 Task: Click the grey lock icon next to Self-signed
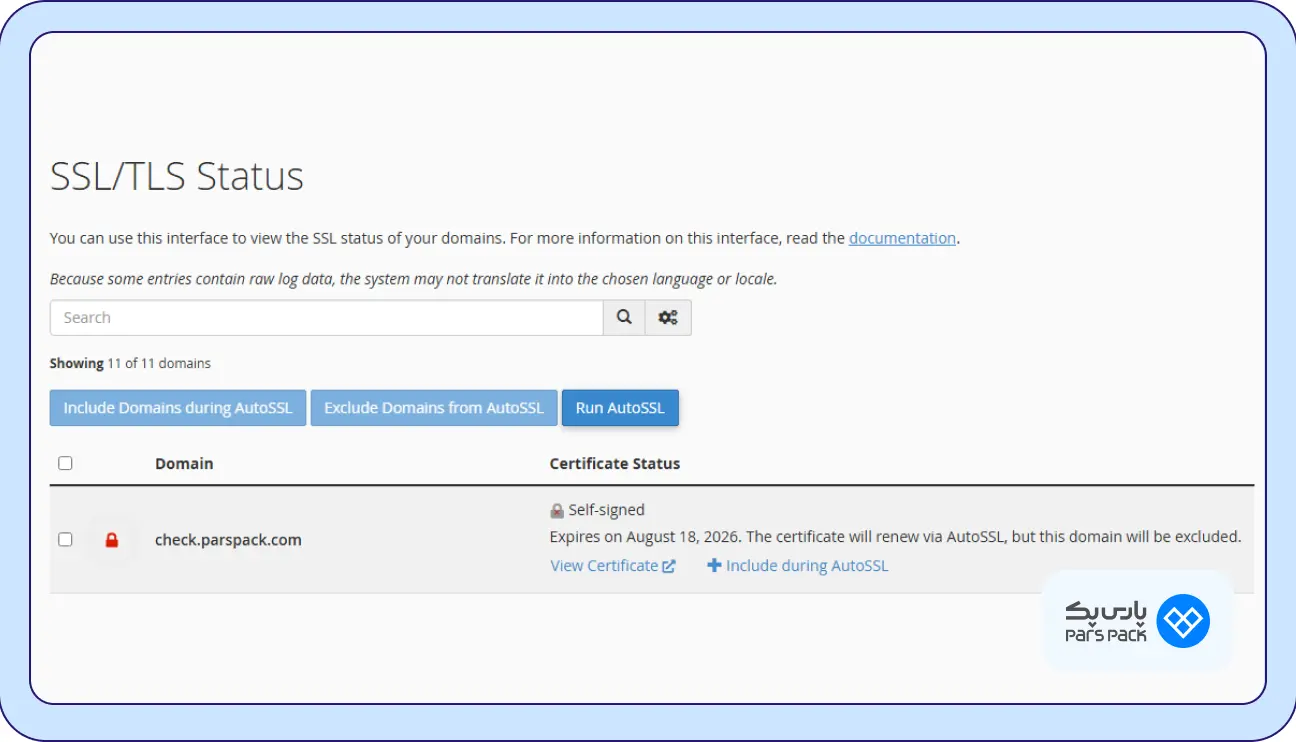coord(557,511)
